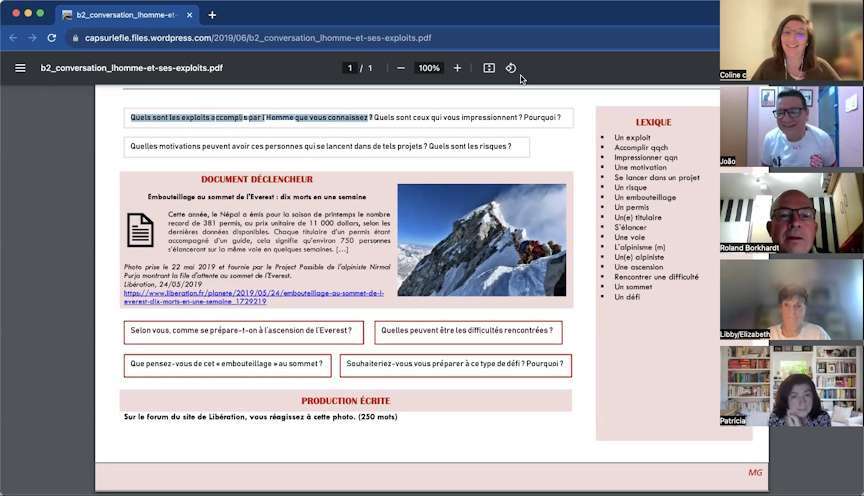The height and width of the screenshot is (496, 864).
Task: Click the 'Sur le forum du site' instruction
Action: (261, 417)
